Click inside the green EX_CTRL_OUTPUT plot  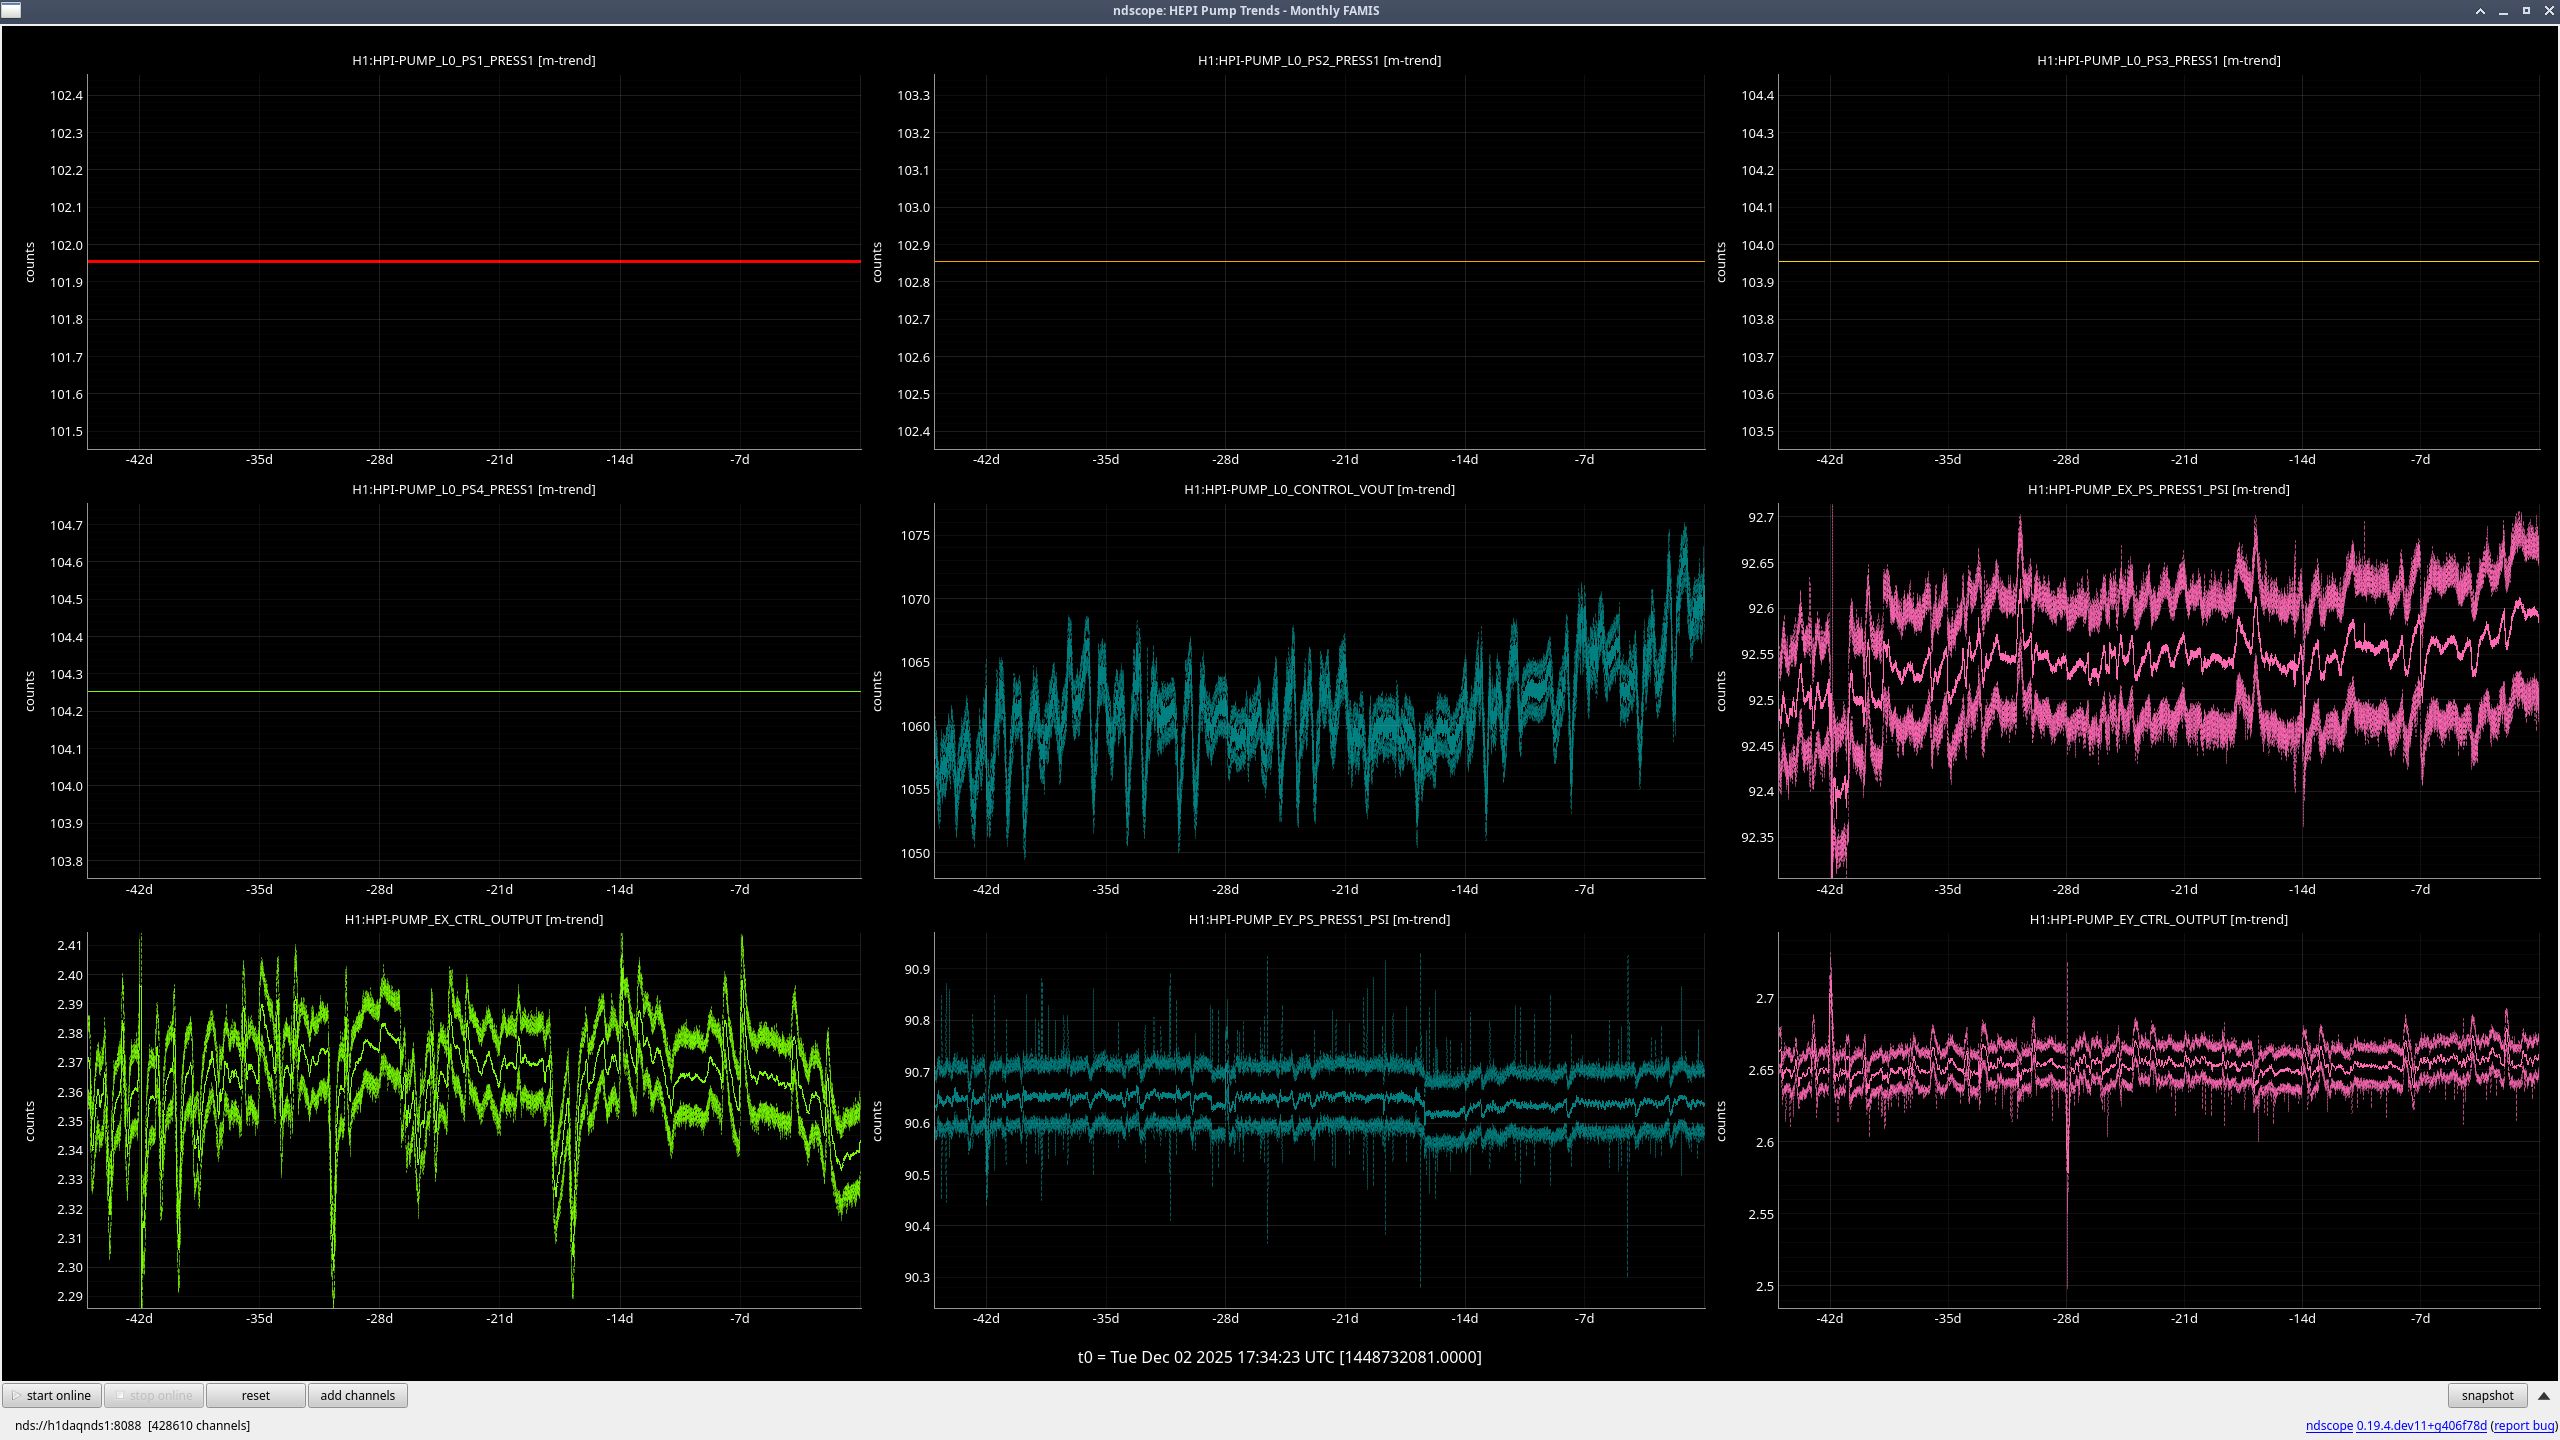tap(474, 1120)
